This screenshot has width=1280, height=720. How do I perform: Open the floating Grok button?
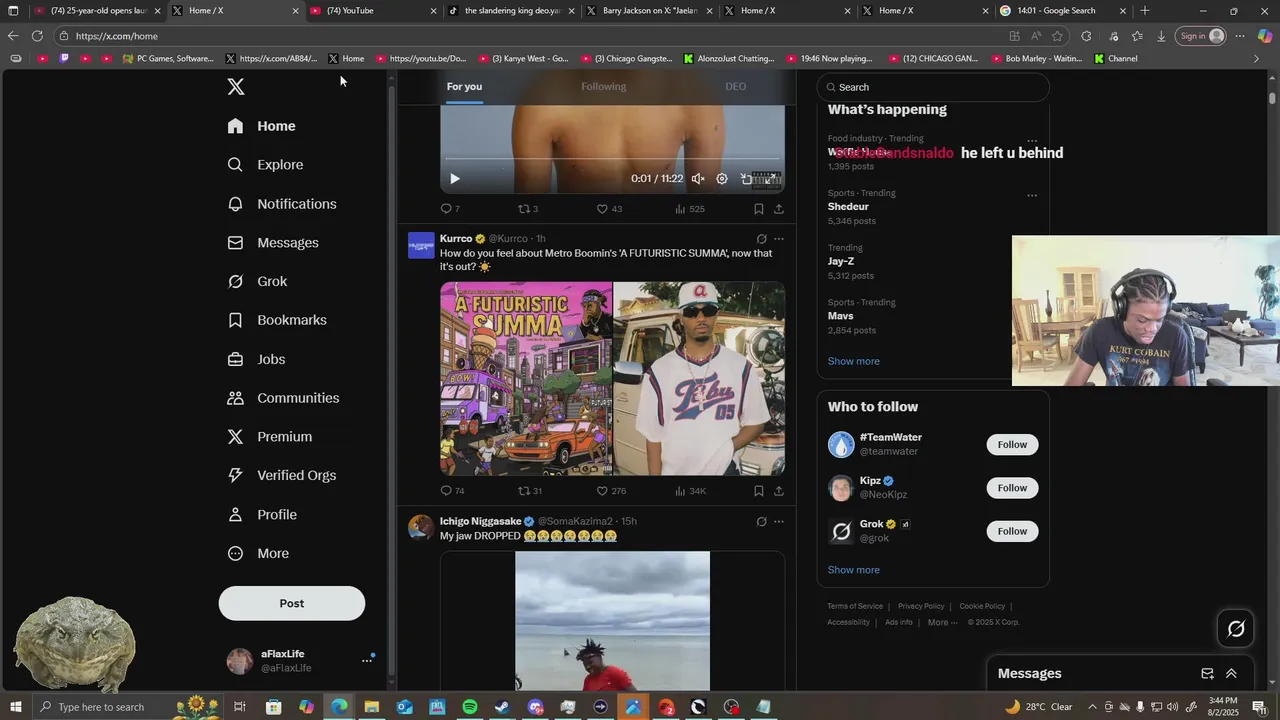pos(1236,629)
